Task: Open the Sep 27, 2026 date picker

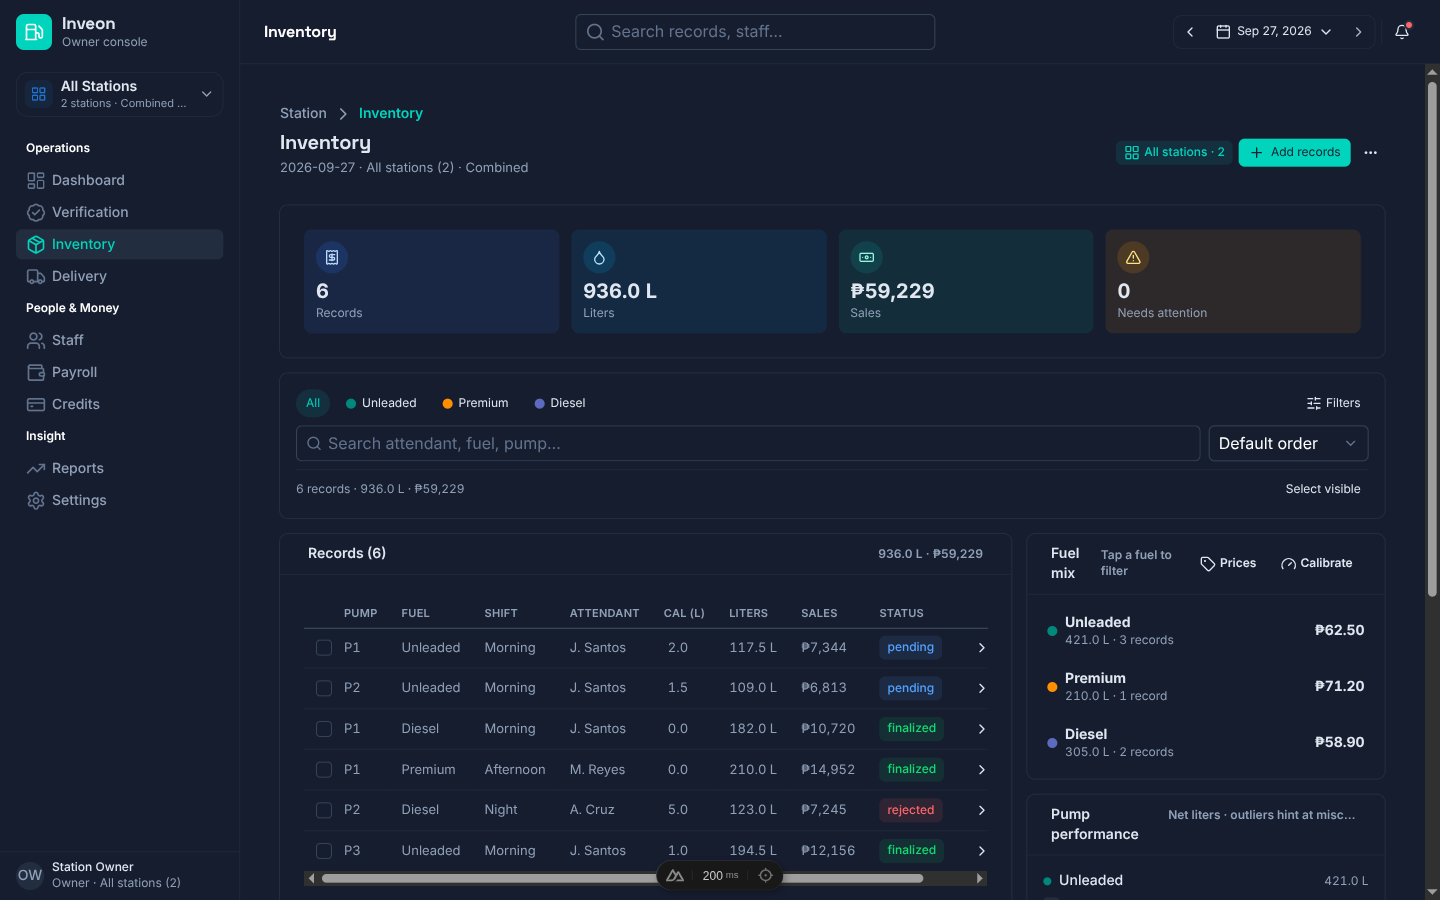Action: pos(1273,32)
